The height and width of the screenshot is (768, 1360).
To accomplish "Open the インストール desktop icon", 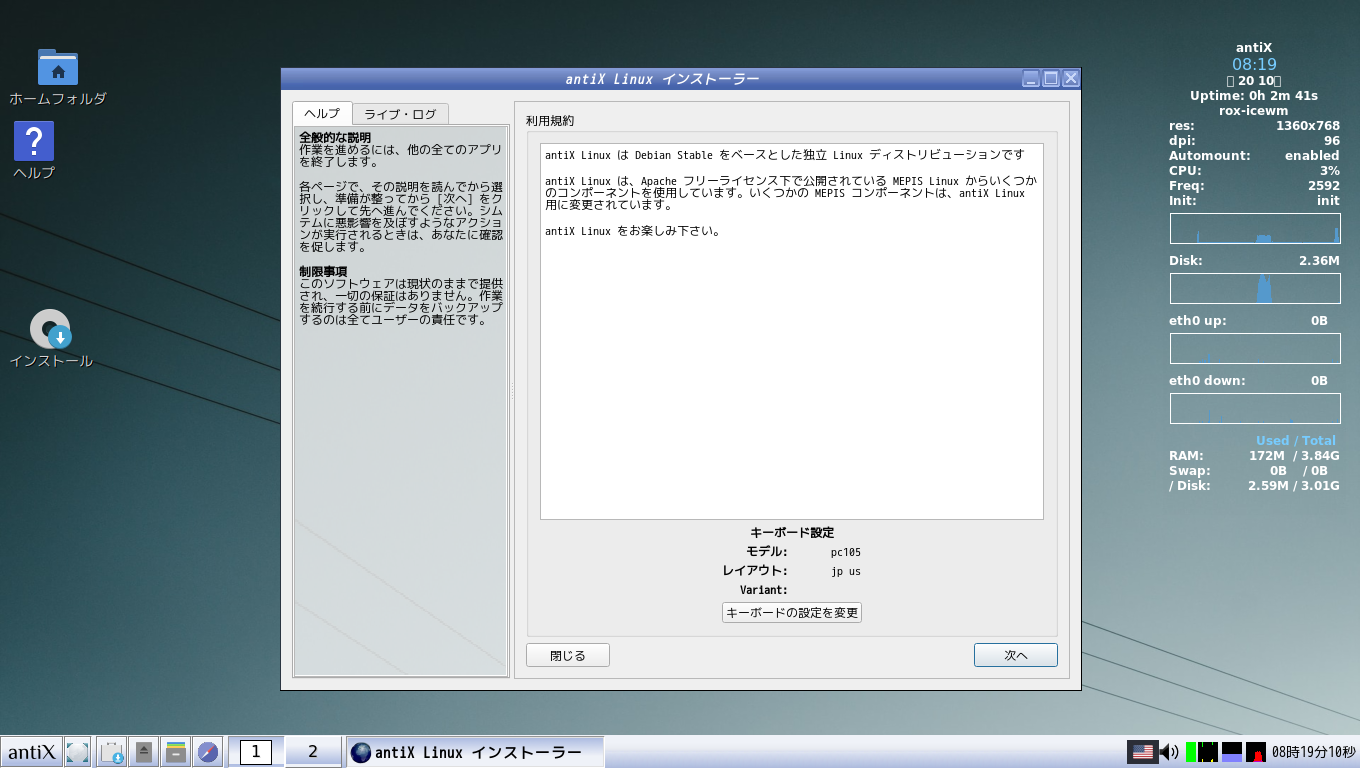I will [51, 339].
